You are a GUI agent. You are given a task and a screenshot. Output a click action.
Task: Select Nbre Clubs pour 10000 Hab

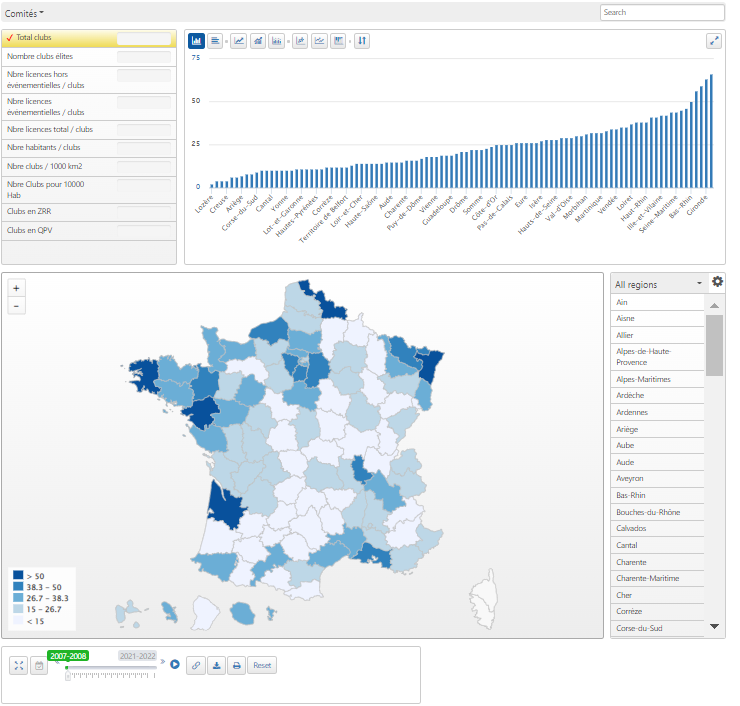(x=89, y=190)
